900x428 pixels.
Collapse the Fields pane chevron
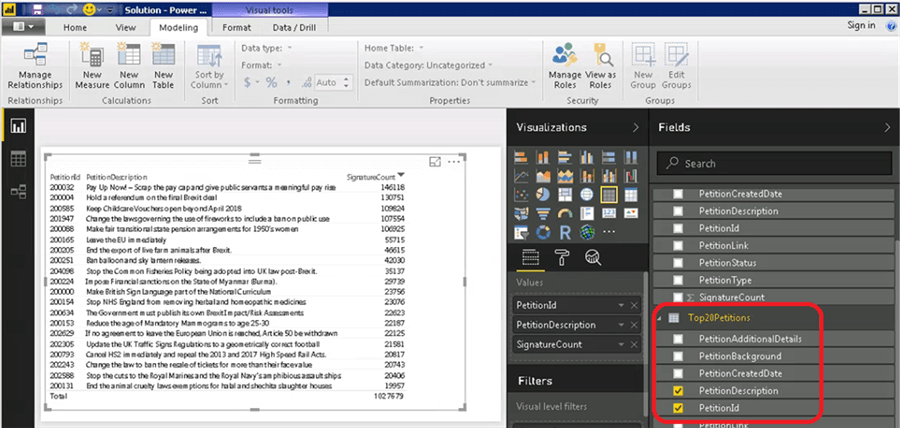887,127
